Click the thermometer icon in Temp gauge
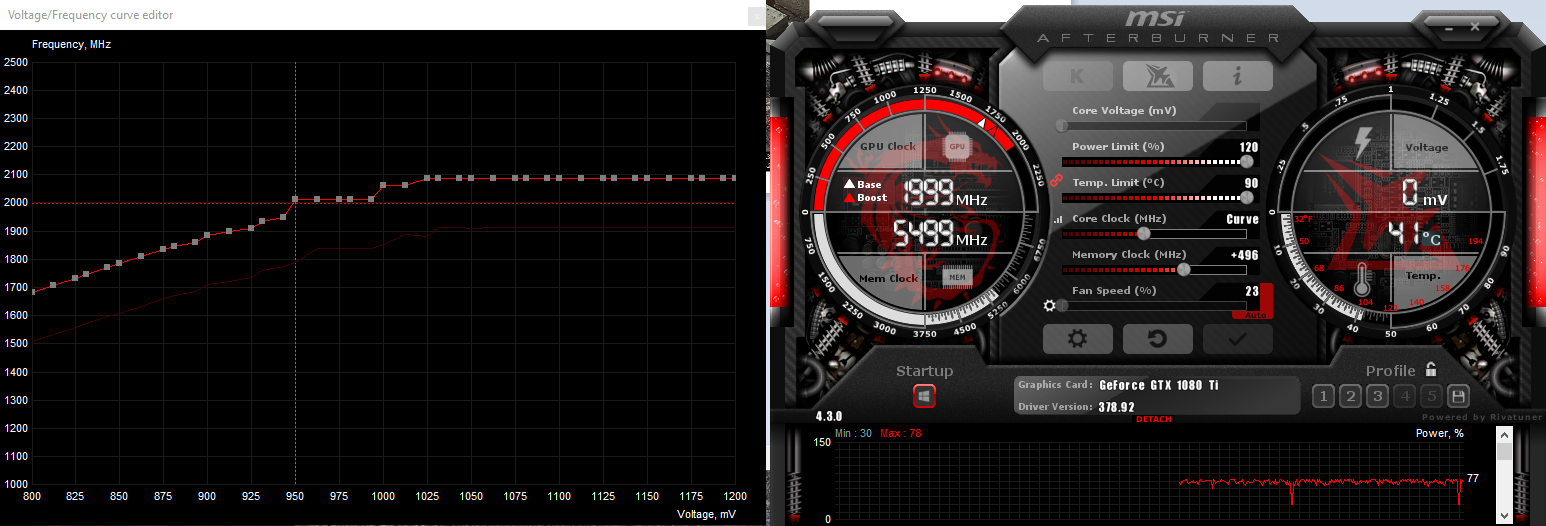The width and height of the screenshot is (1546, 526). (1361, 280)
